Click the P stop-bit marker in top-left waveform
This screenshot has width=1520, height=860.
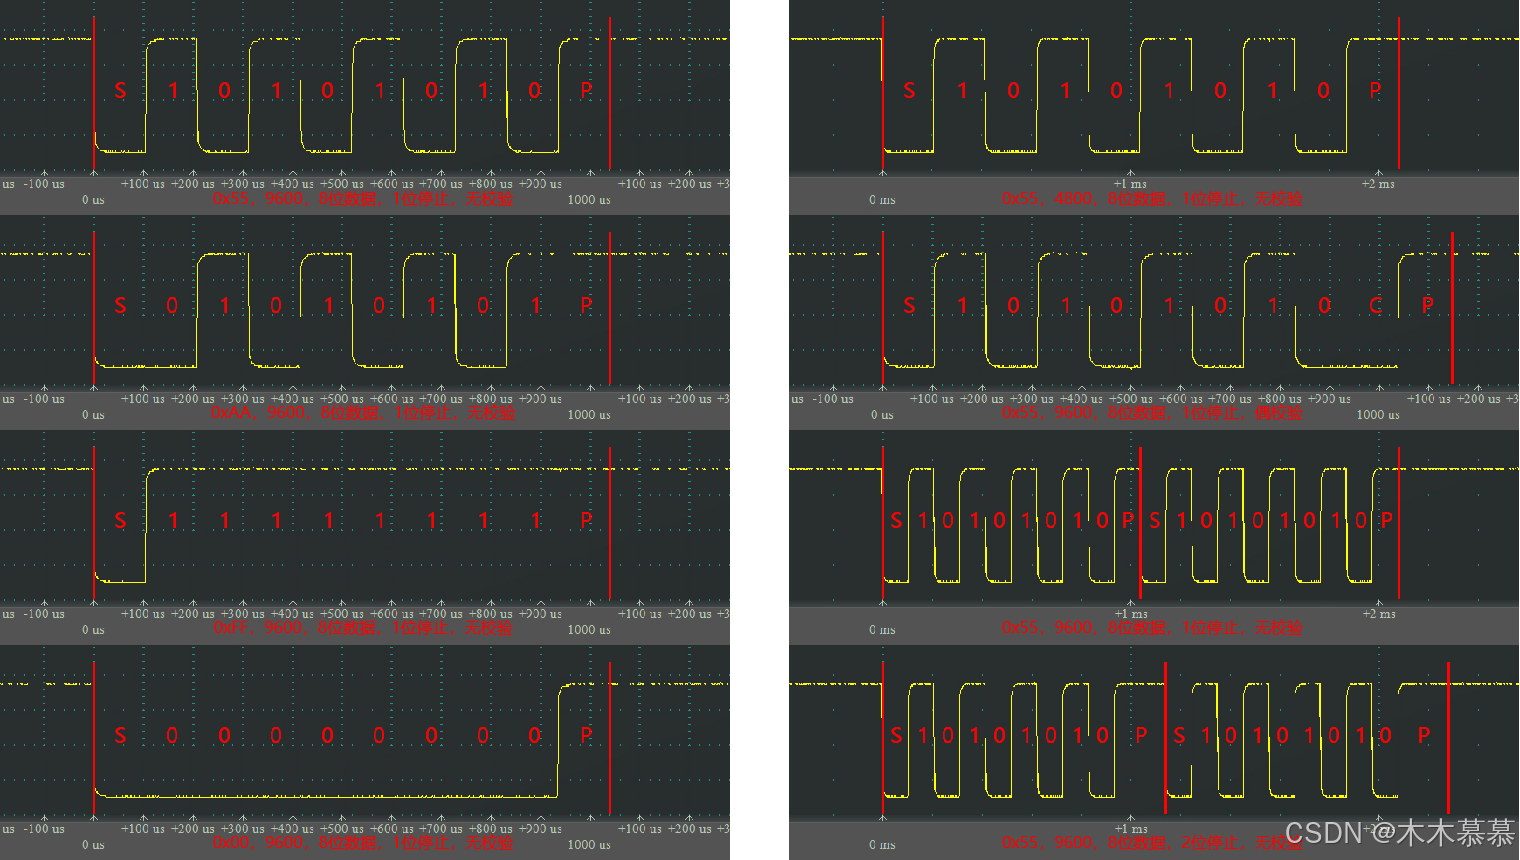pos(586,90)
